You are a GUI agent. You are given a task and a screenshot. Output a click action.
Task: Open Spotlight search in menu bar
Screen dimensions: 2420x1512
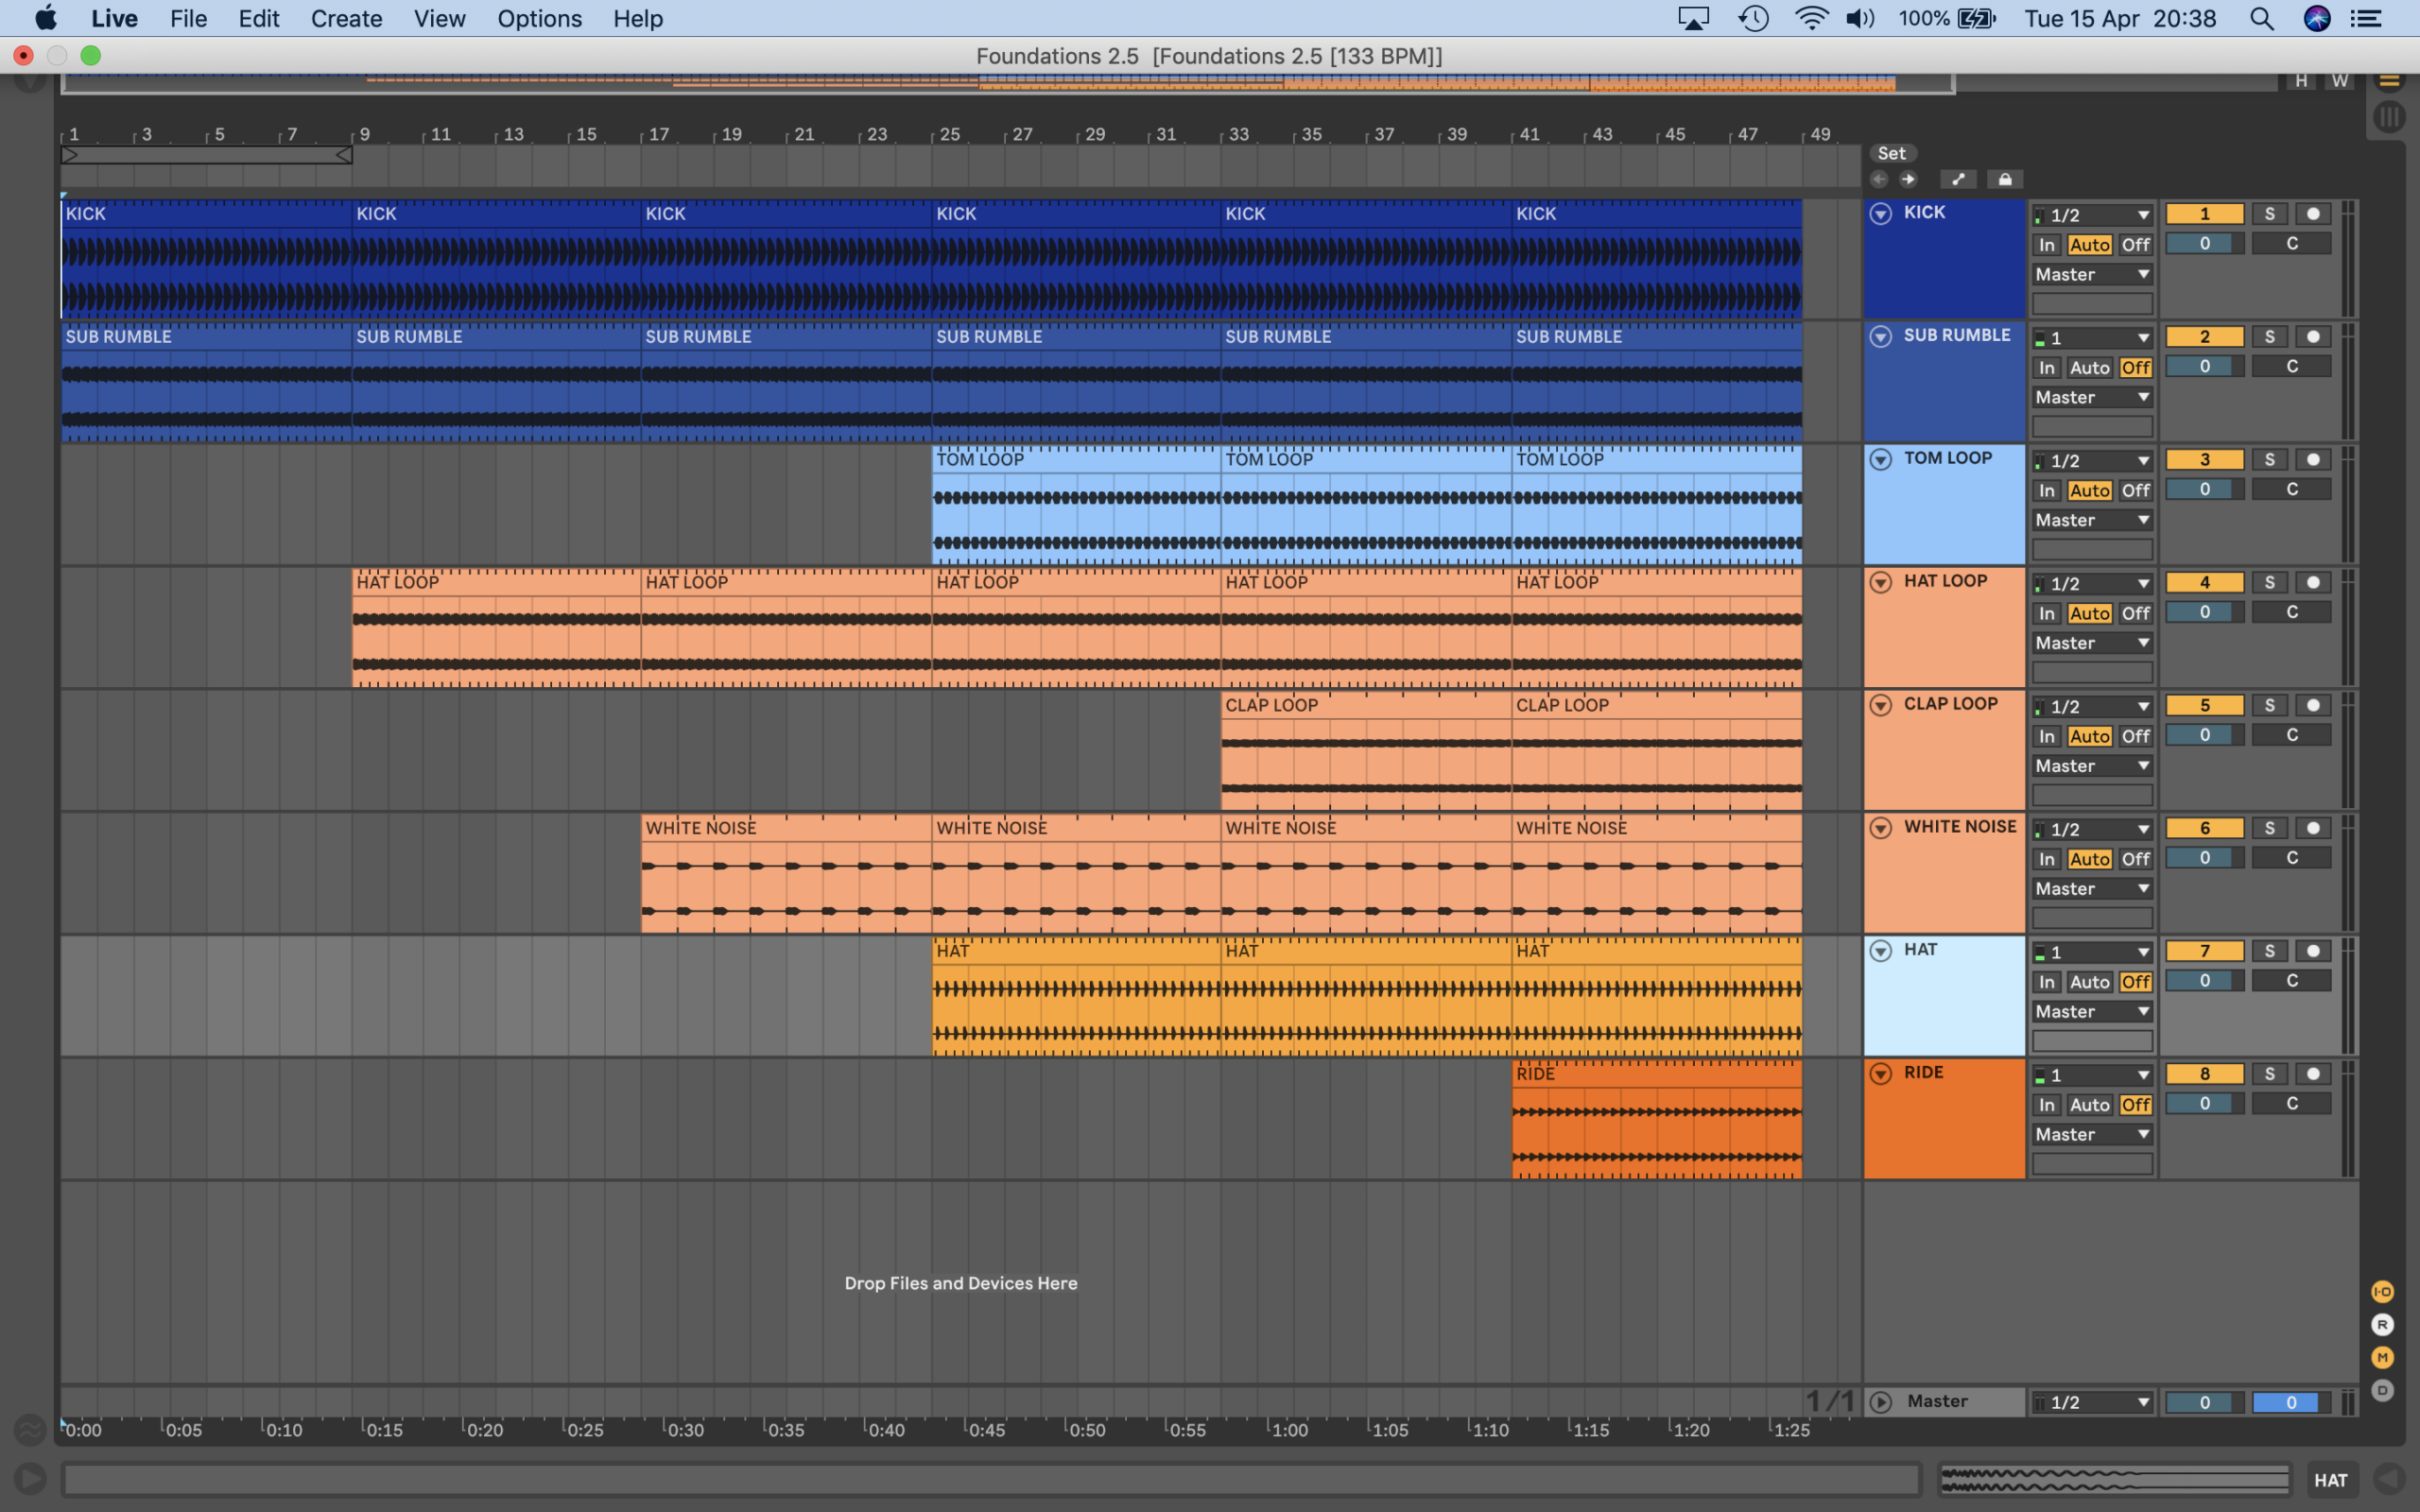point(2261,19)
